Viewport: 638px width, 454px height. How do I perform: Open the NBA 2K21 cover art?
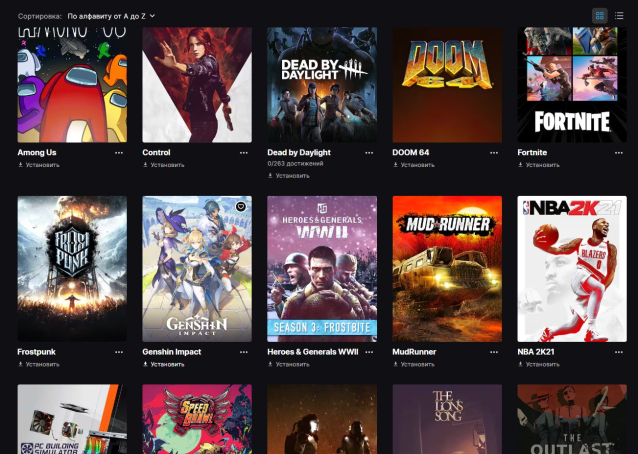pyautogui.click(x=572, y=269)
